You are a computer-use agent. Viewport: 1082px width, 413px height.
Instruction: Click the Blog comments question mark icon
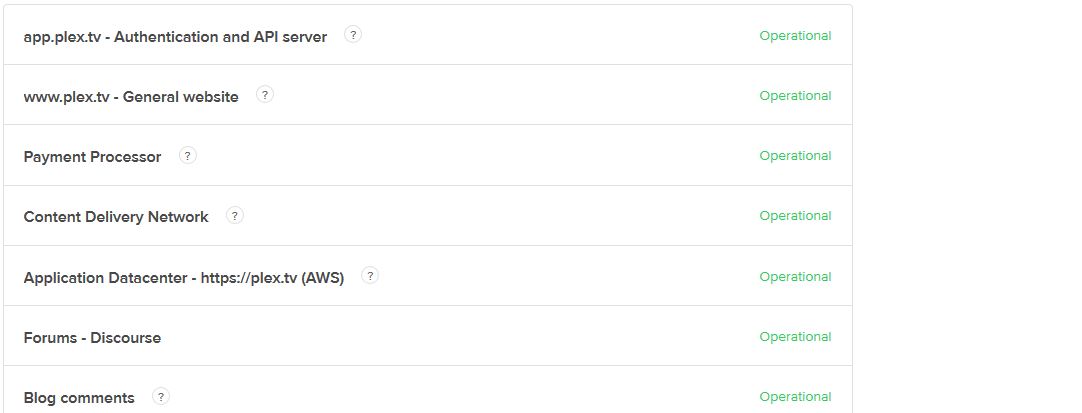point(161,396)
